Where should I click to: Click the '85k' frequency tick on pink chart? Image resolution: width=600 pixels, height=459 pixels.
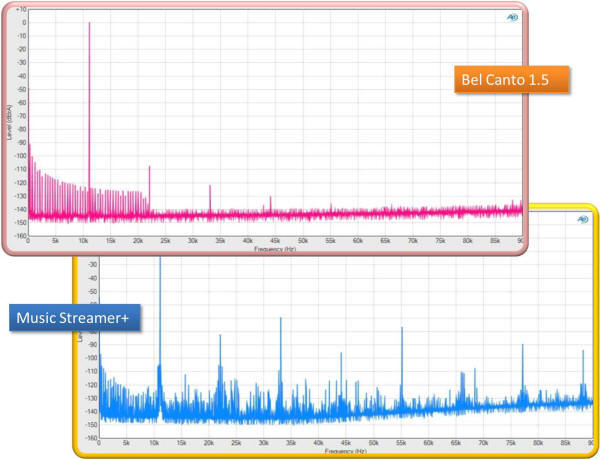click(x=495, y=241)
